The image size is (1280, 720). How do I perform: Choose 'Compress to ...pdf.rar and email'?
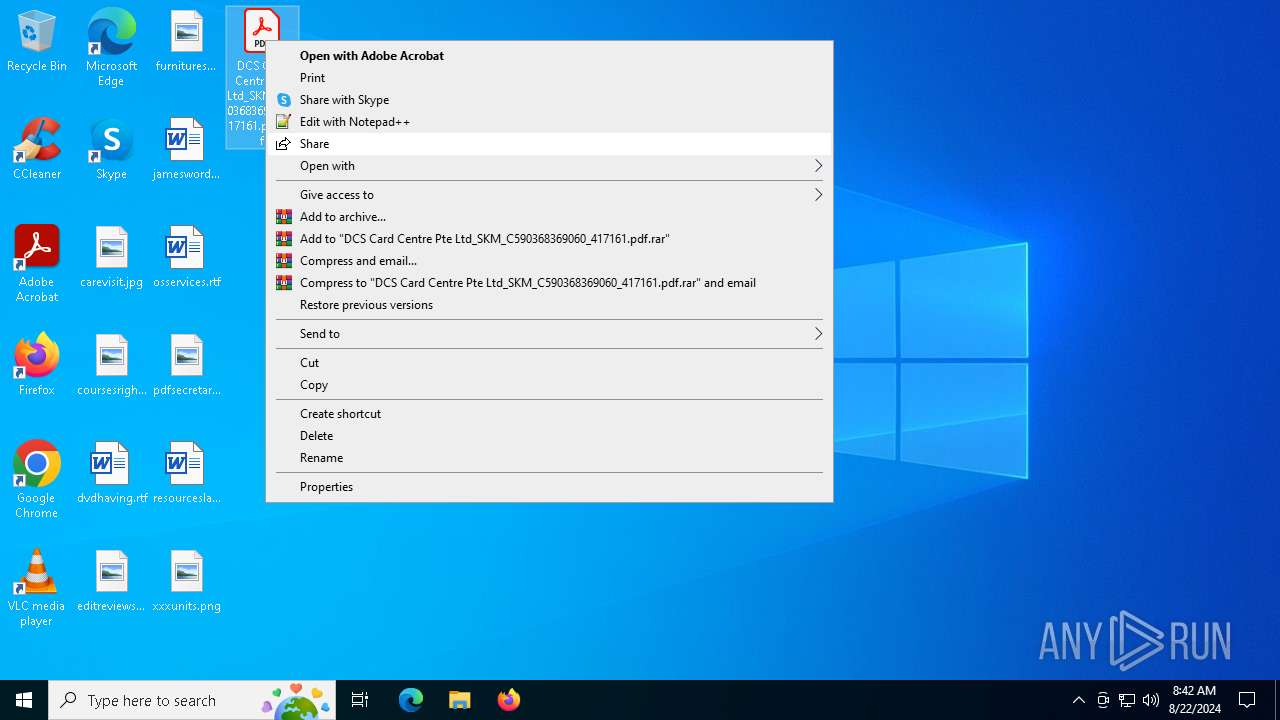tap(549, 283)
